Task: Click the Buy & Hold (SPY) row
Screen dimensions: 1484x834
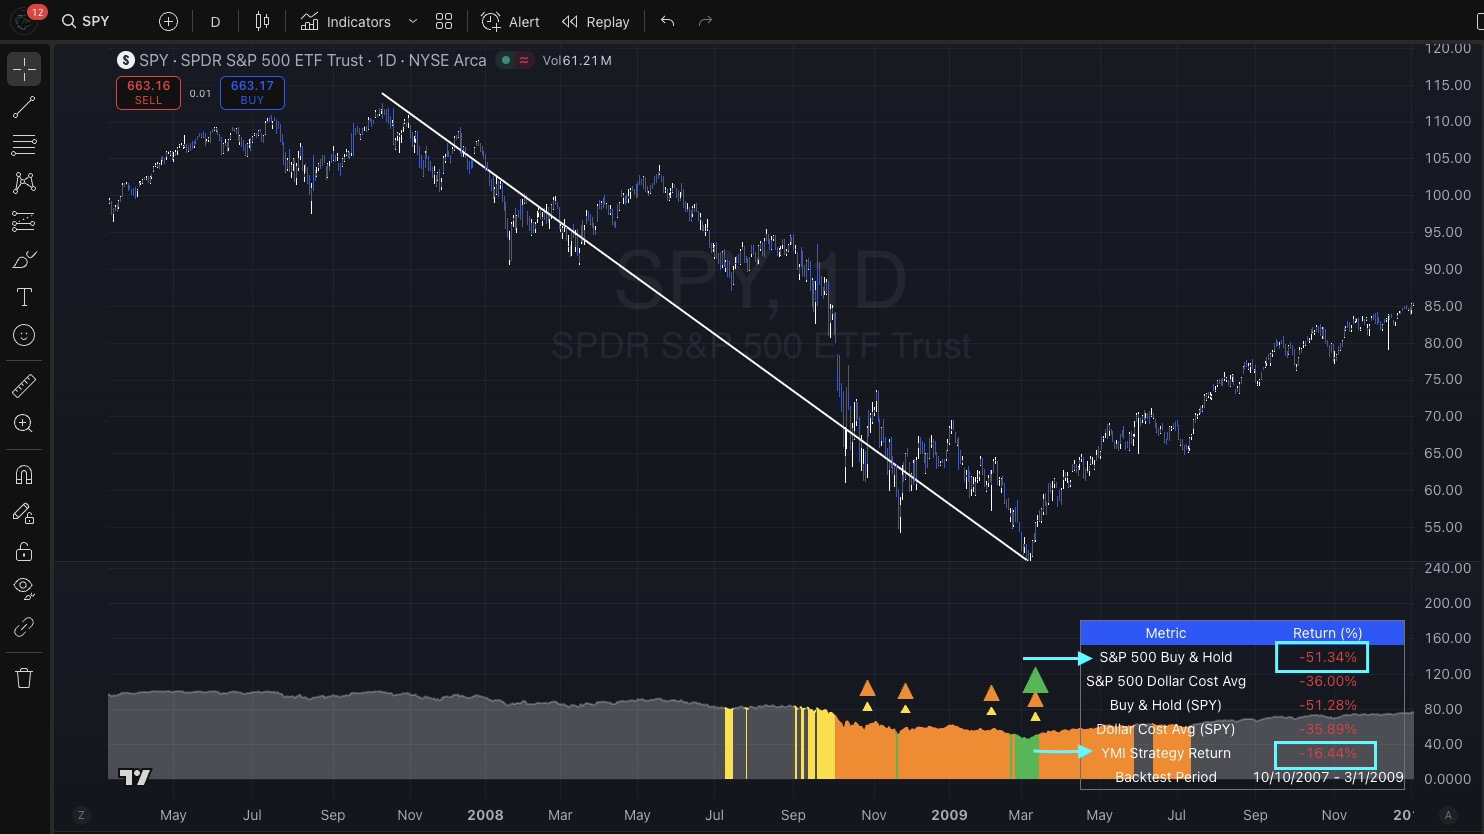Action: (1242, 705)
